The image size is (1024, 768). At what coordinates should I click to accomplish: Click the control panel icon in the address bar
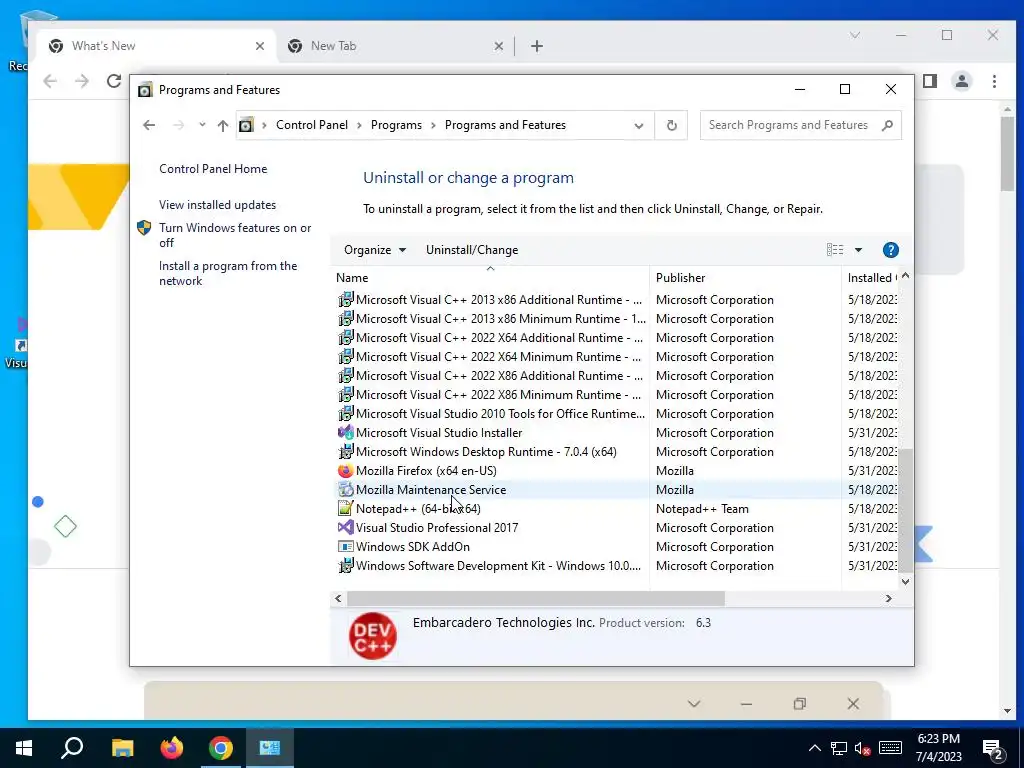tap(246, 125)
